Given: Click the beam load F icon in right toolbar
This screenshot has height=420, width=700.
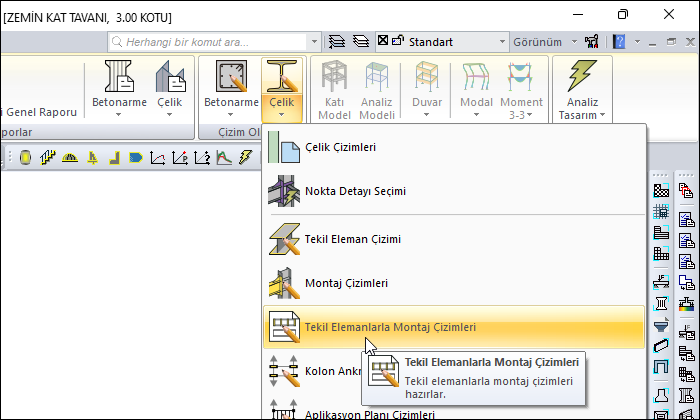Looking at the screenshot, I should click(x=661, y=281).
